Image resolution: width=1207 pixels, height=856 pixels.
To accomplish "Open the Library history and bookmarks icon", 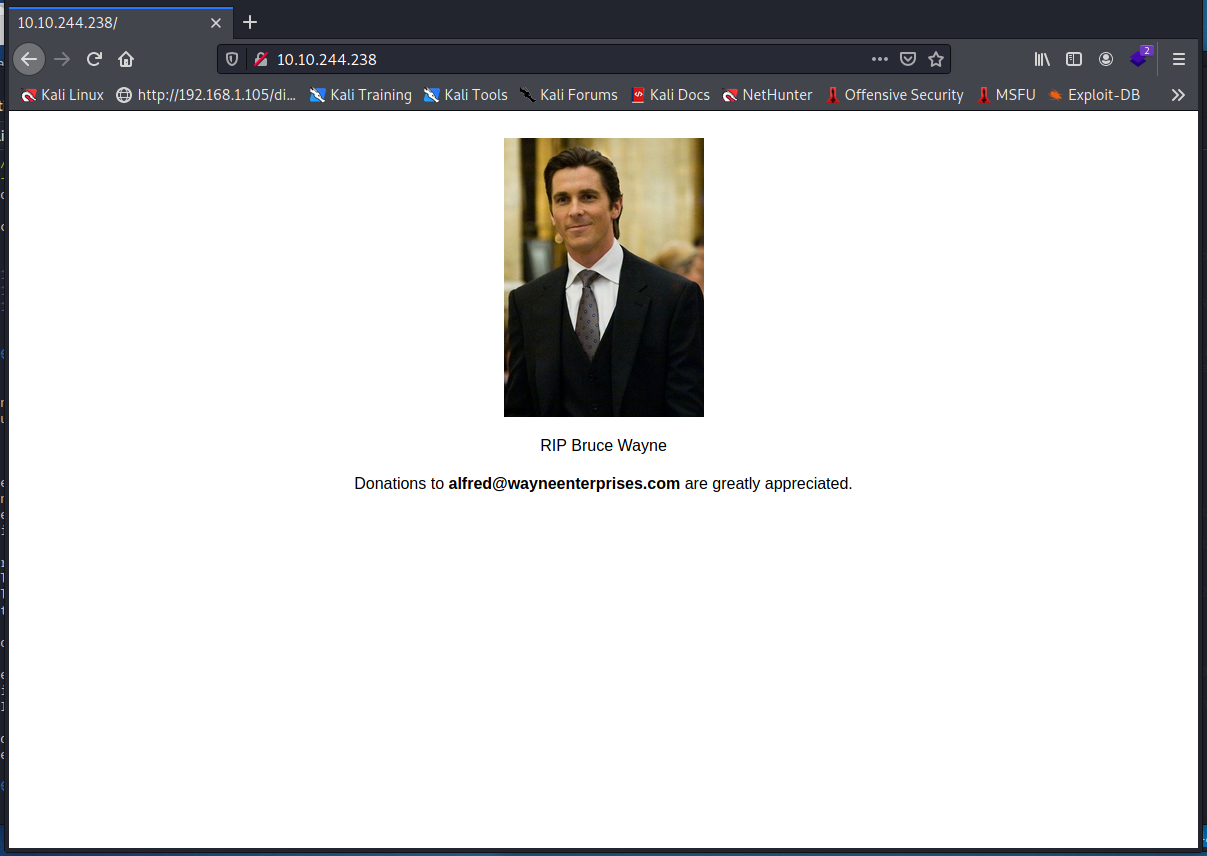I will (1042, 59).
